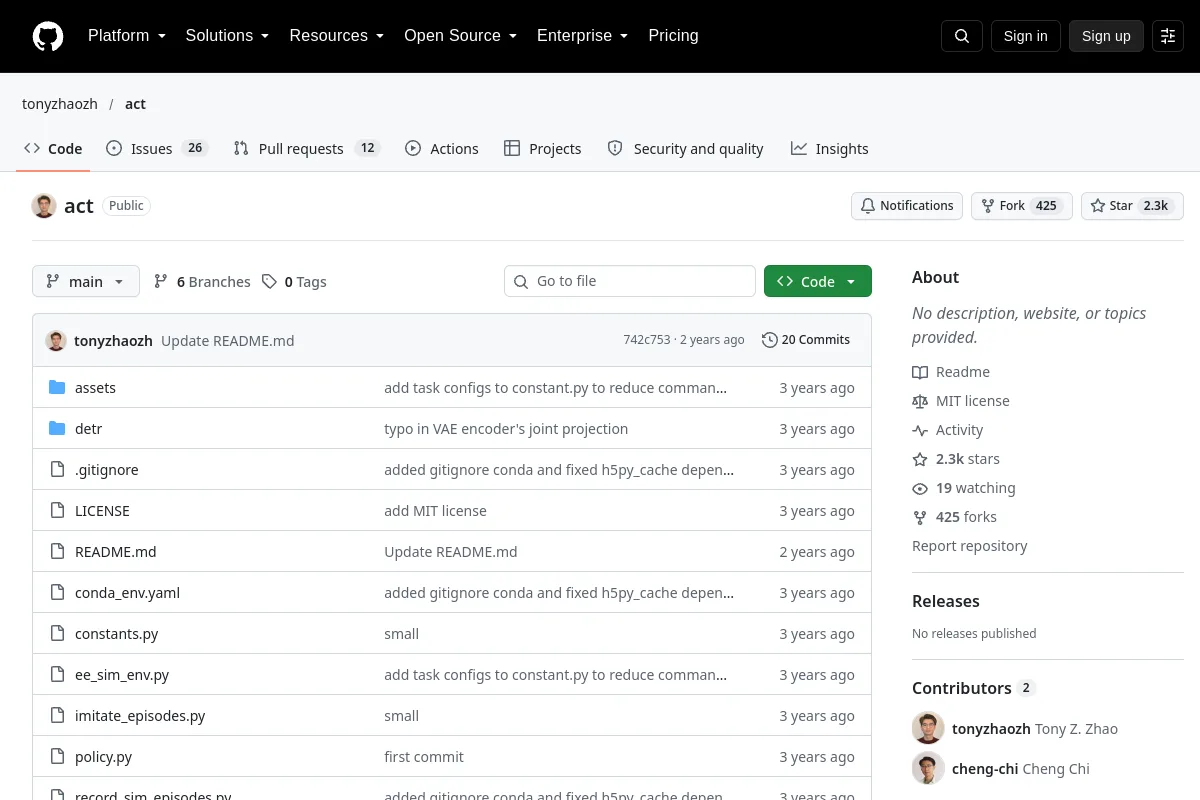Fork this repository
Viewport: 1200px width, 800px height.
(x=1022, y=206)
